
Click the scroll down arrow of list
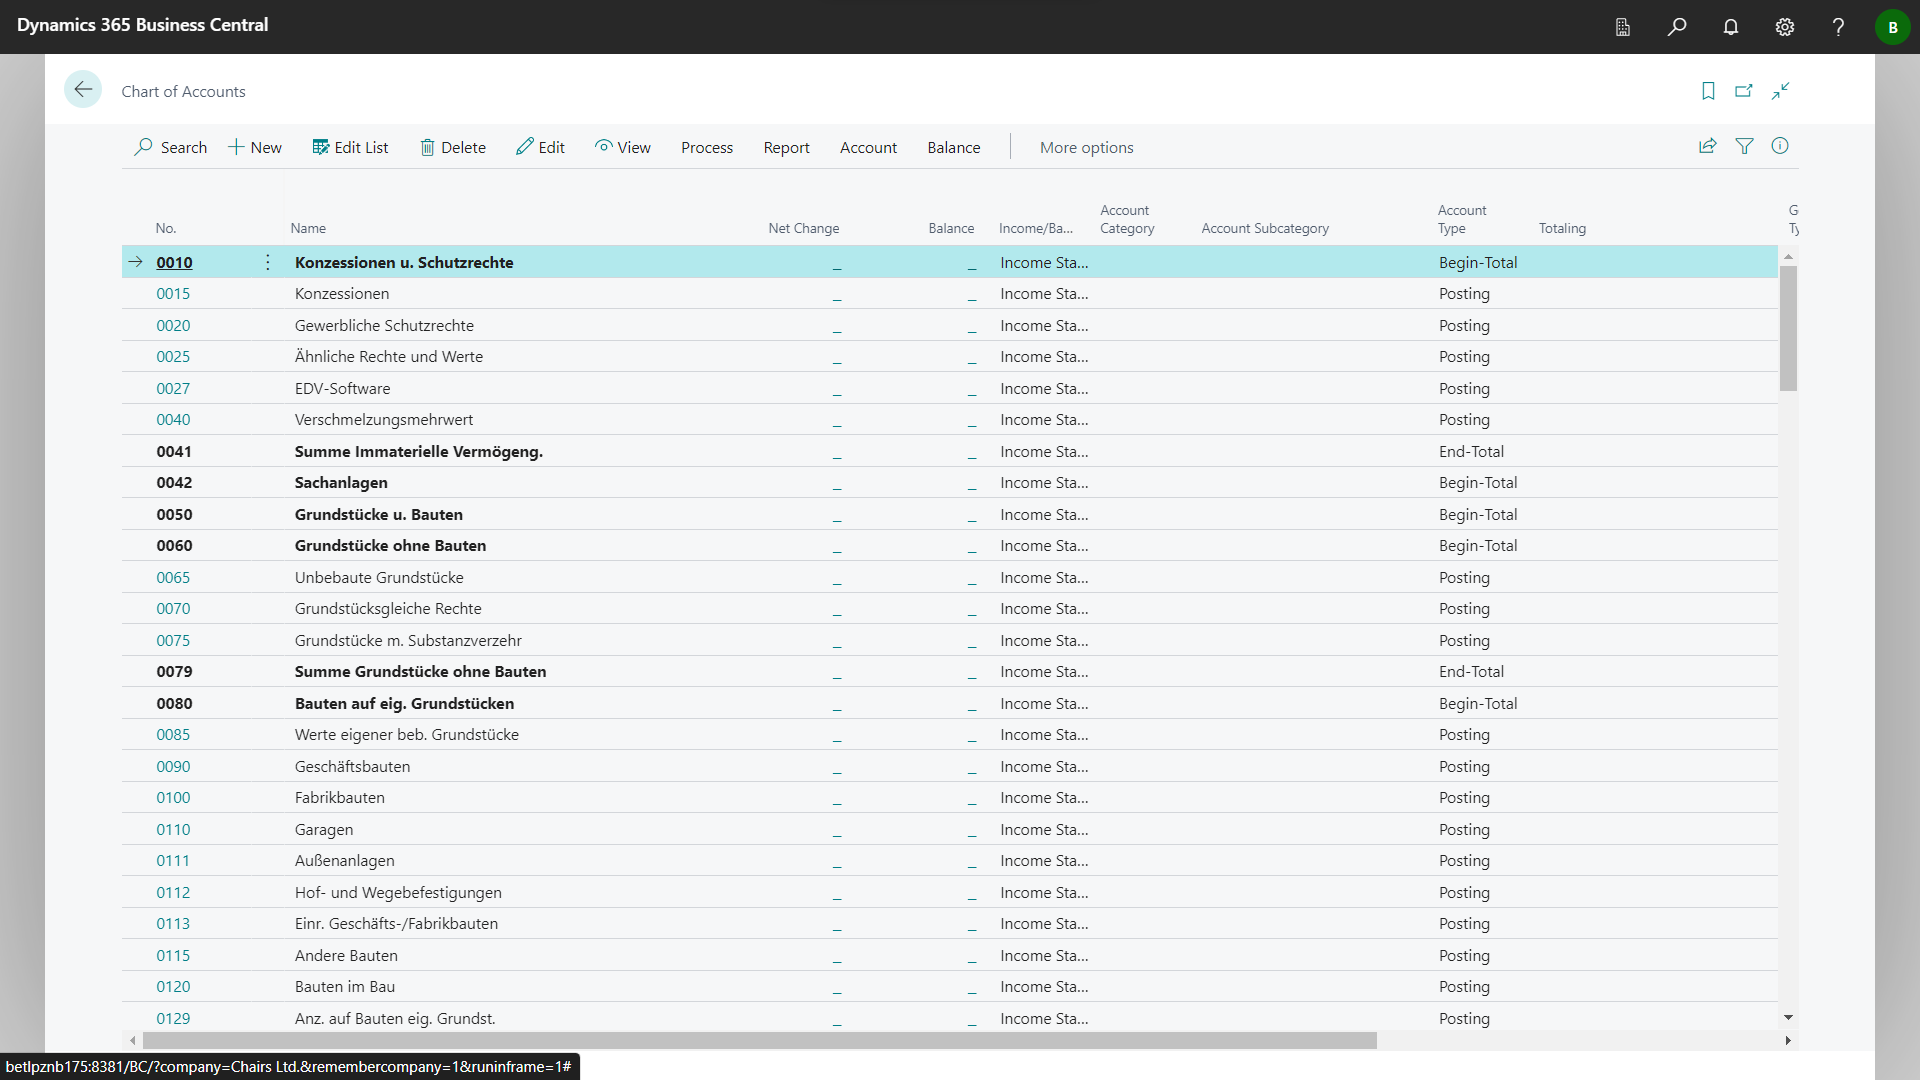(x=1788, y=1018)
